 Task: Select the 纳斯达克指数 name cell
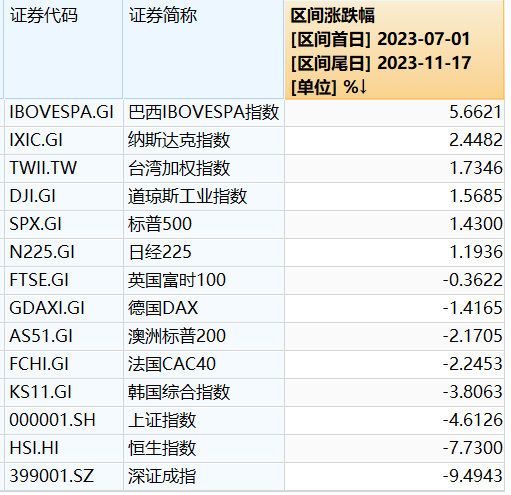point(204,140)
